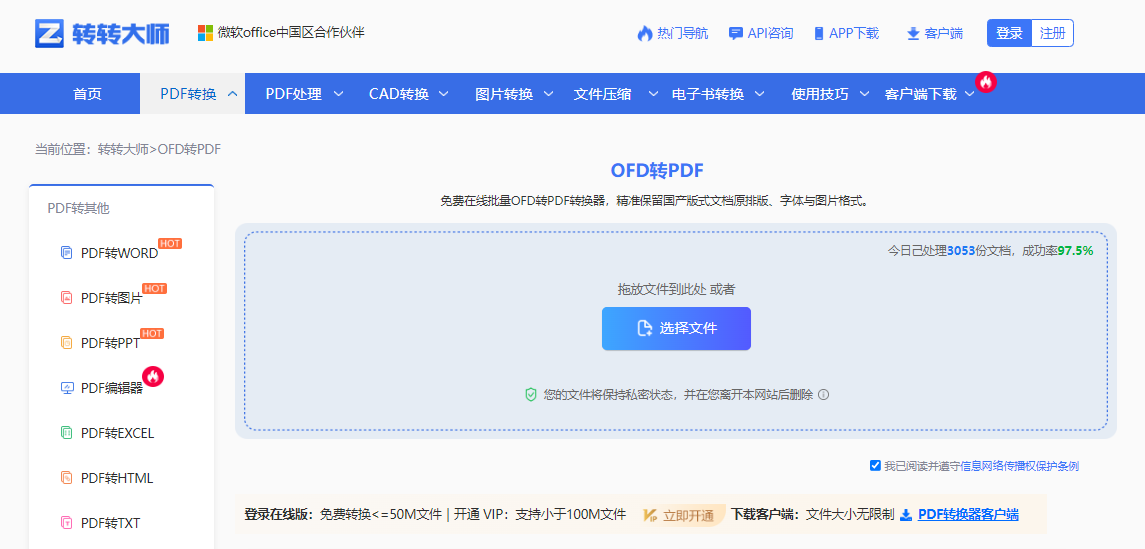Open the APP下载 link
This screenshot has height=549, width=1145.
click(x=854, y=34)
